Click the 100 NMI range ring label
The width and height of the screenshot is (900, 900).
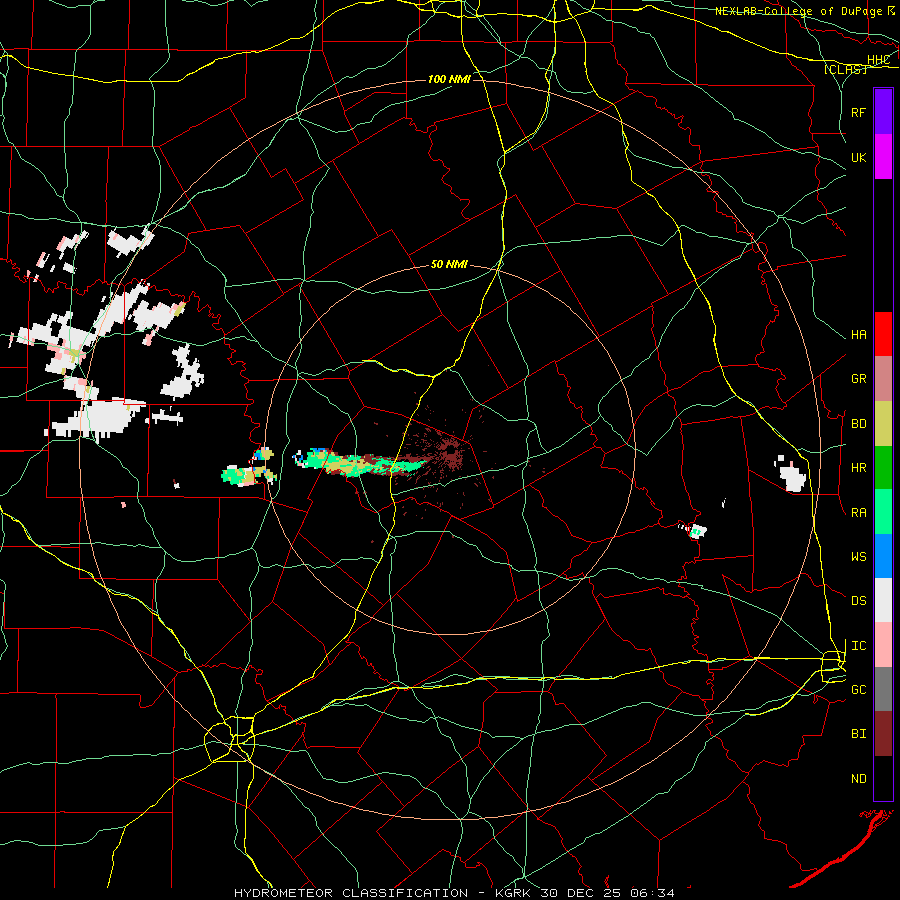(449, 79)
